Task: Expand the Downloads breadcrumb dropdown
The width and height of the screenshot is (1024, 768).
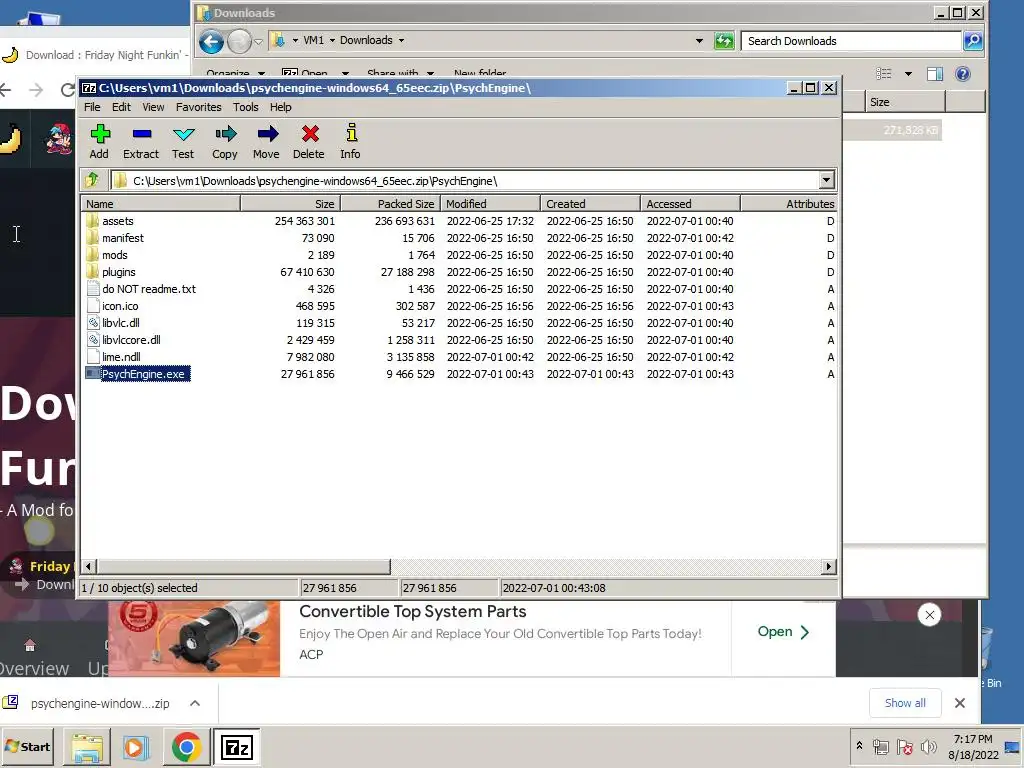Action: pyautogui.click(x=401, y=40)
